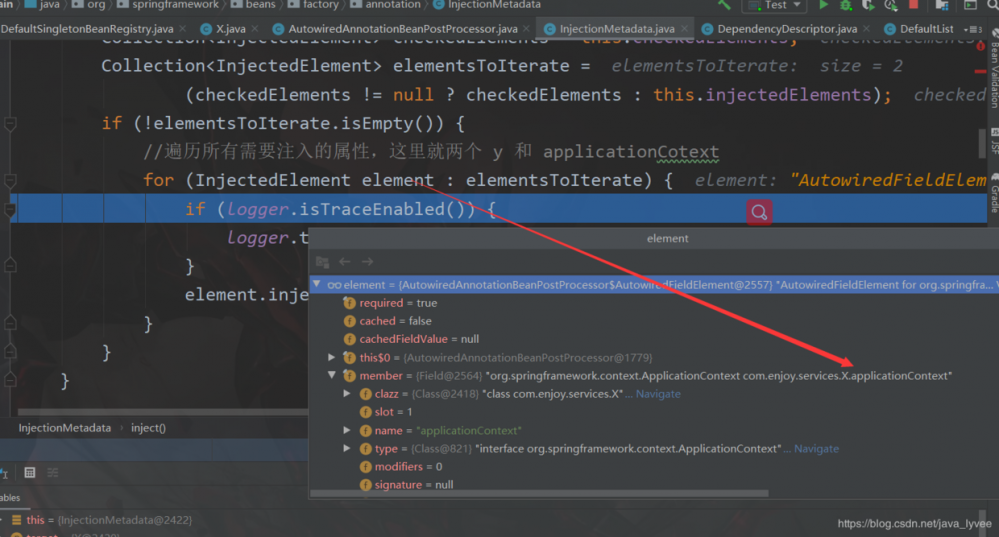Open hidden editor tabs list dropdown
The image size is (999, 537).
pyautogui.click(x=972, y=29)
